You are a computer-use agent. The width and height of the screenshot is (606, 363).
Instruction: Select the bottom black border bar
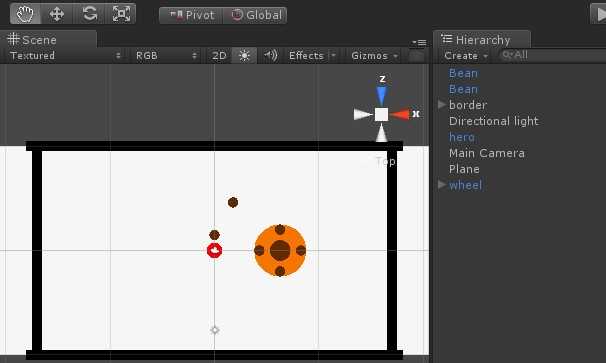(x=214, y=355)
